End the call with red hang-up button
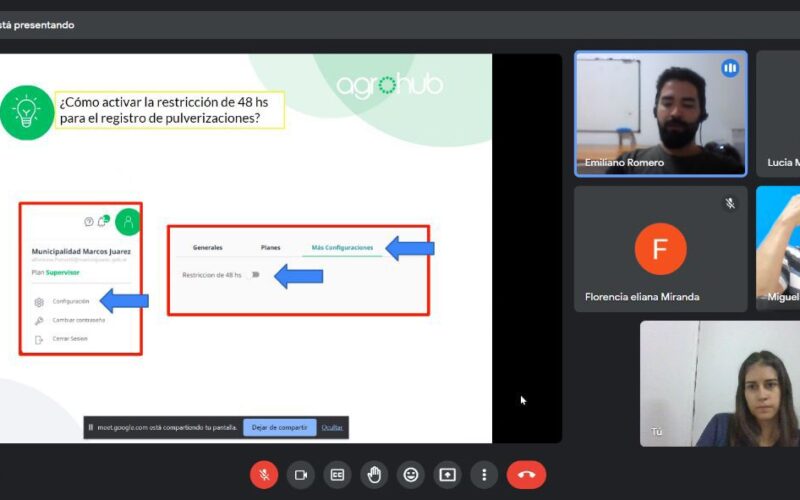This screenshot has height=500, width=800. 527,475
